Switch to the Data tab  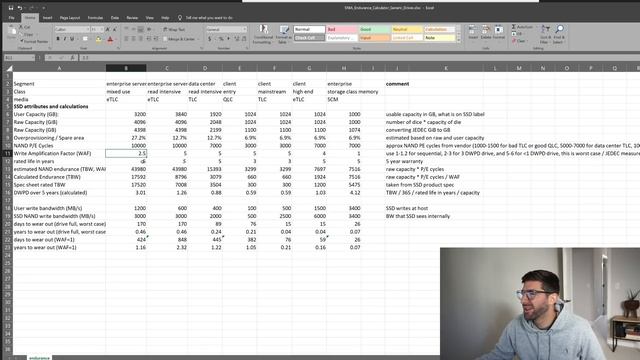point(115,18)
